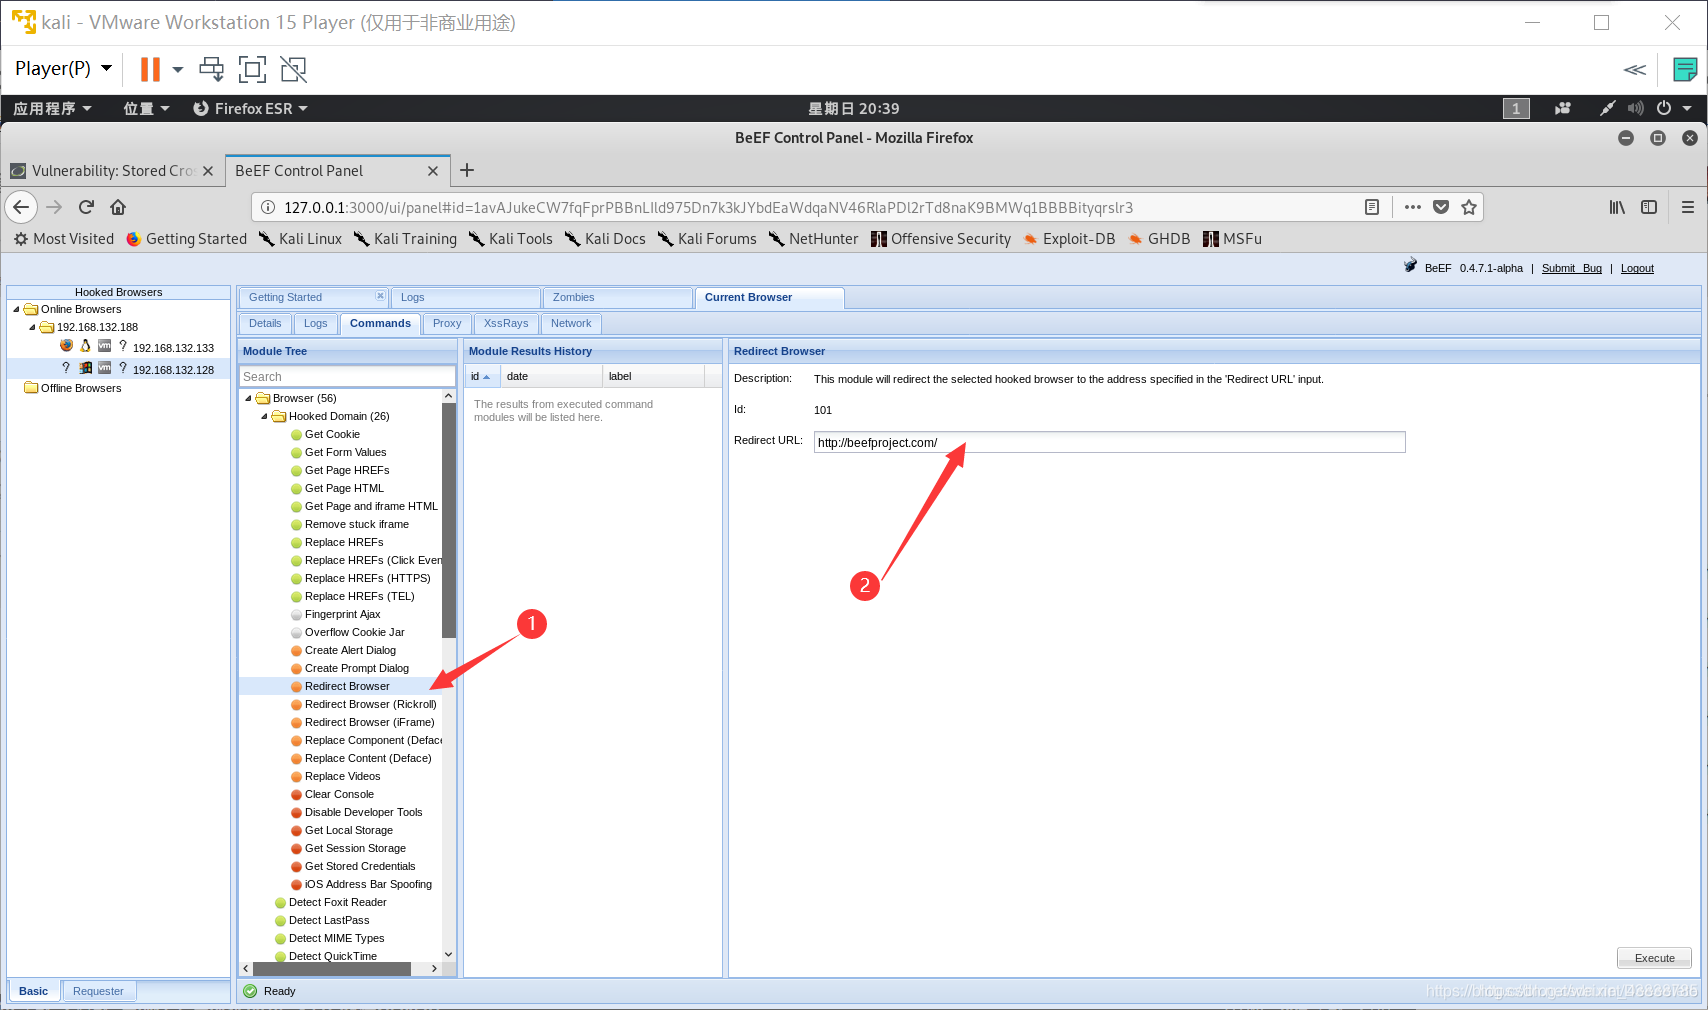Screen dimensions: 1708x1010
Task: Switch to the Zombies tab
Action: click(617, 297)
